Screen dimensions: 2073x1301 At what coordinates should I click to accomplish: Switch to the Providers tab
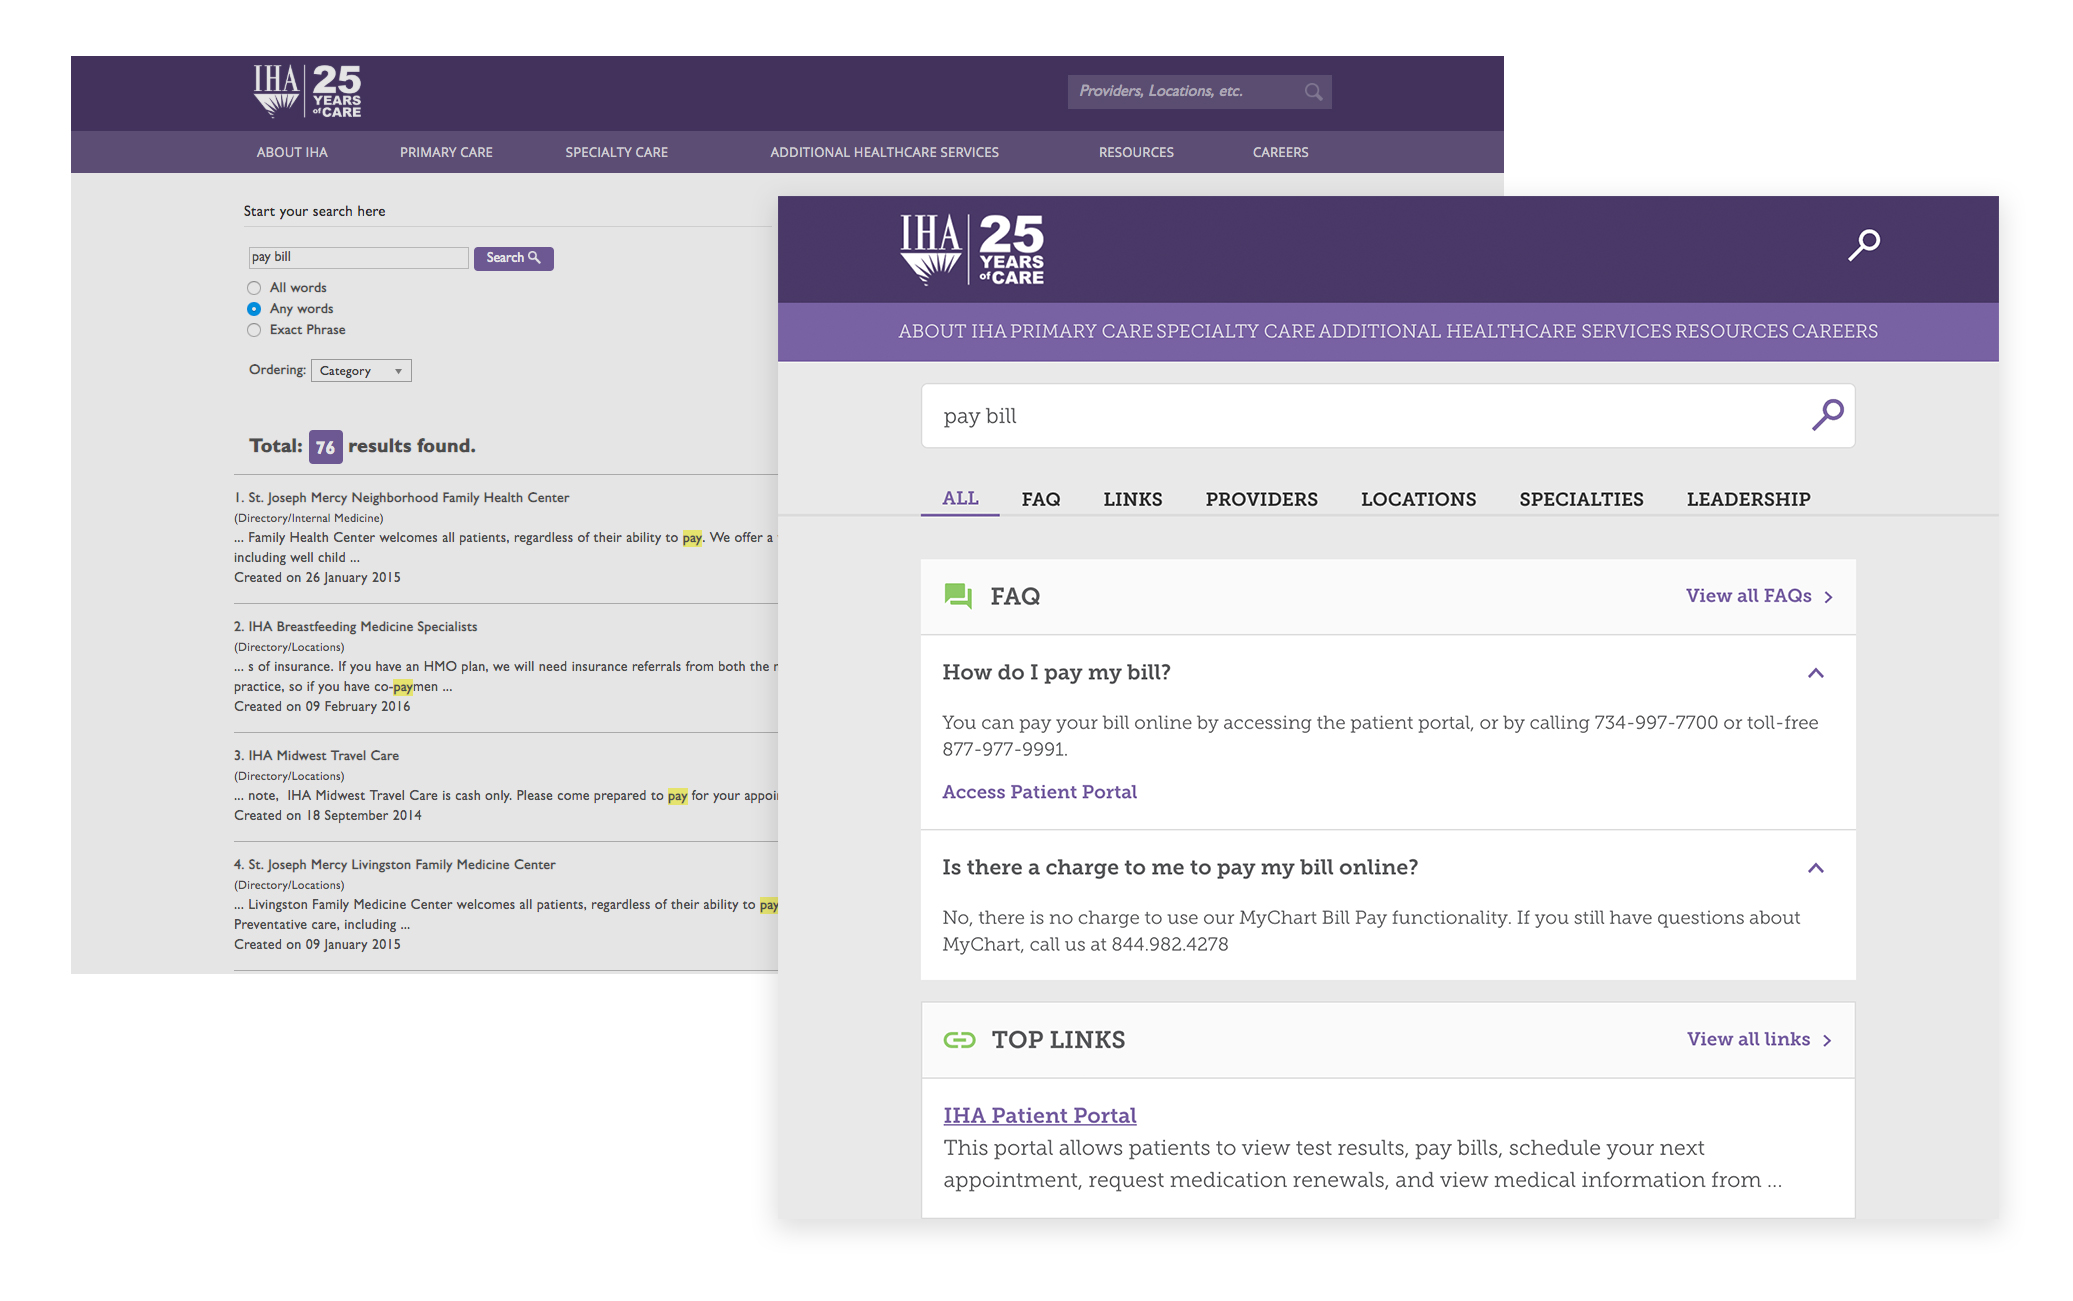(1261, 499)
